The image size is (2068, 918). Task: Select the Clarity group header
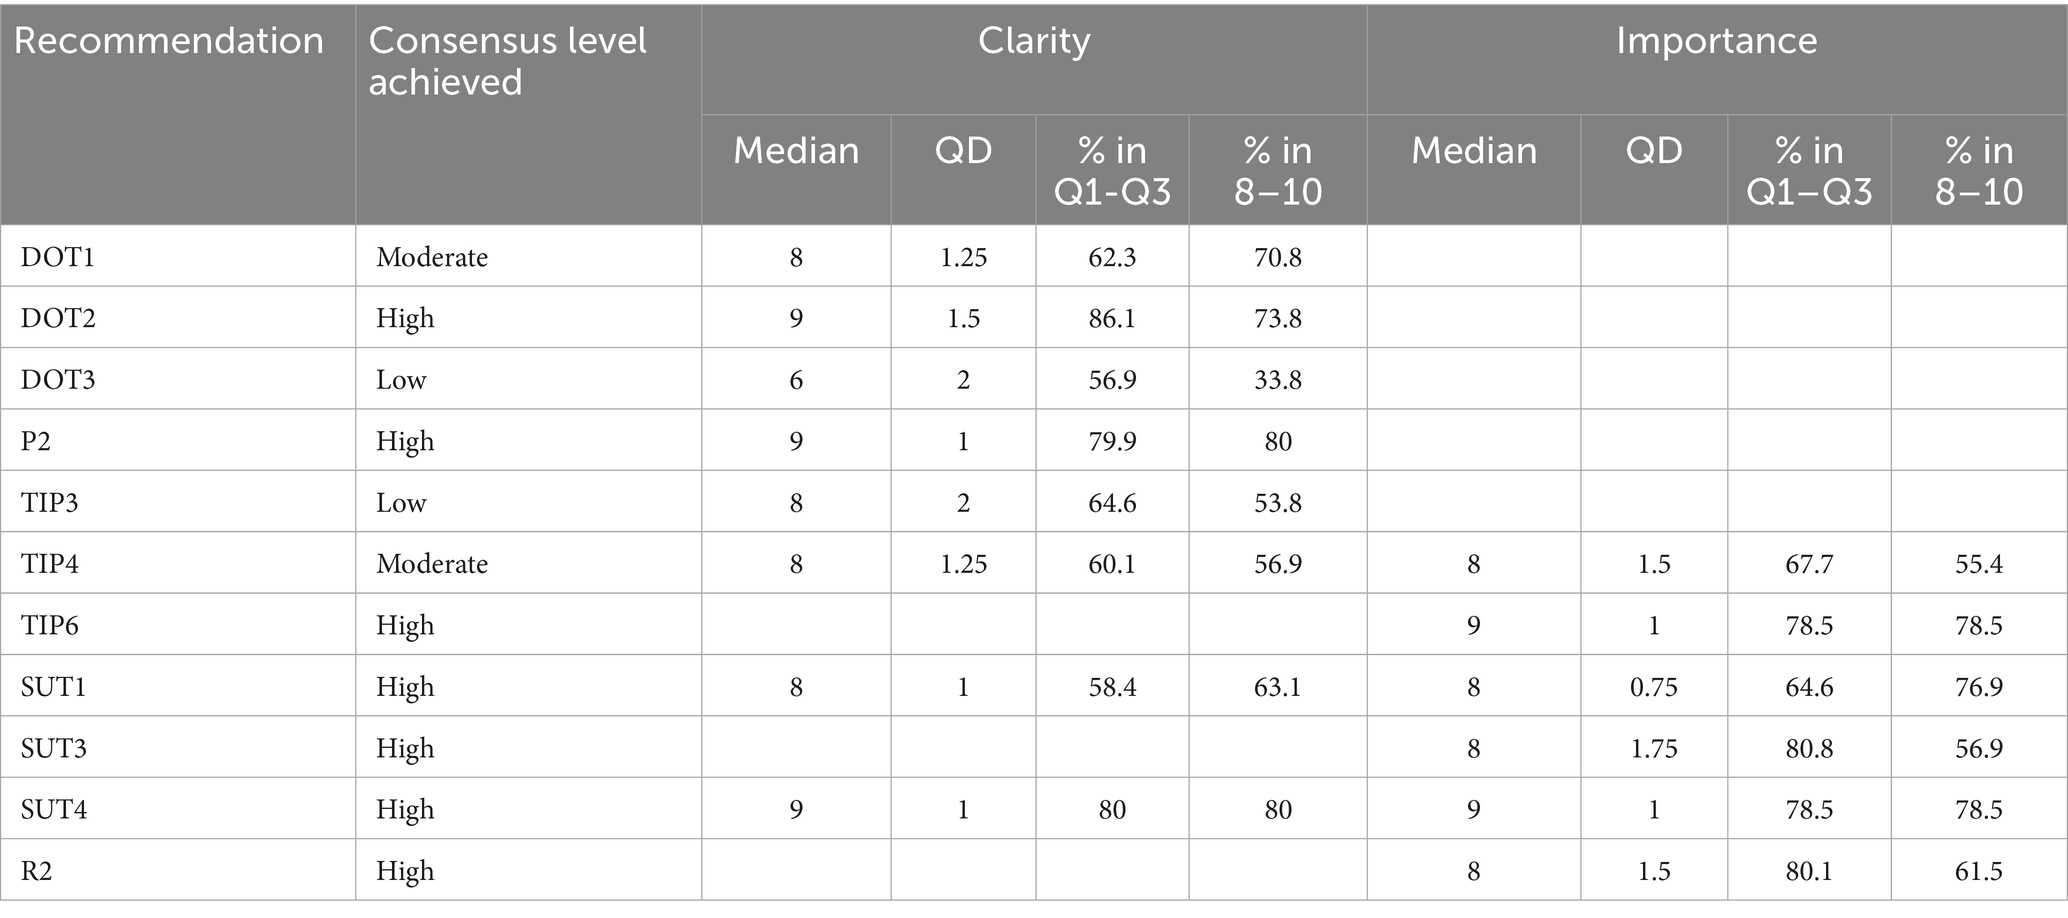click(x=1033, y=42)
